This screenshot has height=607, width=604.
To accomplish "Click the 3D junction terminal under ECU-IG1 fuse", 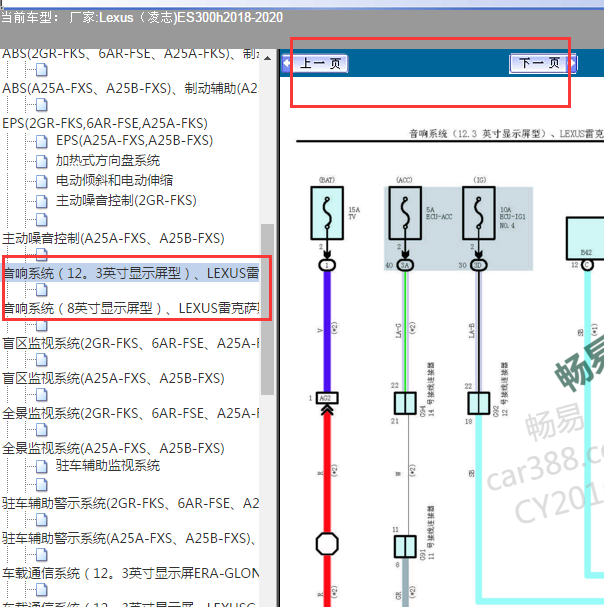I will (x=479, y=265).
